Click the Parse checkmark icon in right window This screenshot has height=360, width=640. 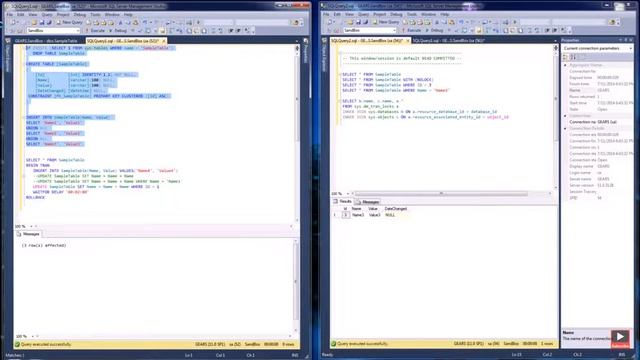456,30
